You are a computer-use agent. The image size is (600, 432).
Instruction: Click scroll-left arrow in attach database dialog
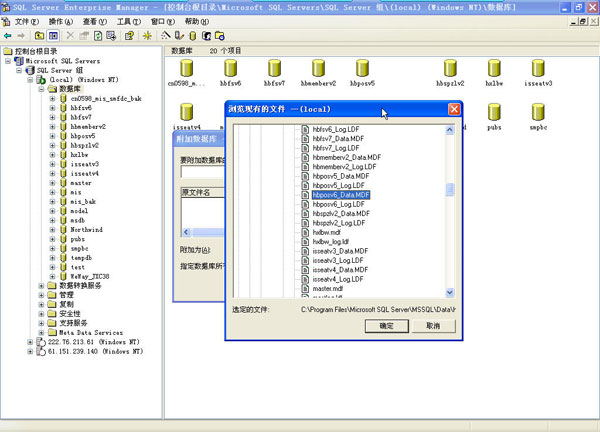pos(186,232)
